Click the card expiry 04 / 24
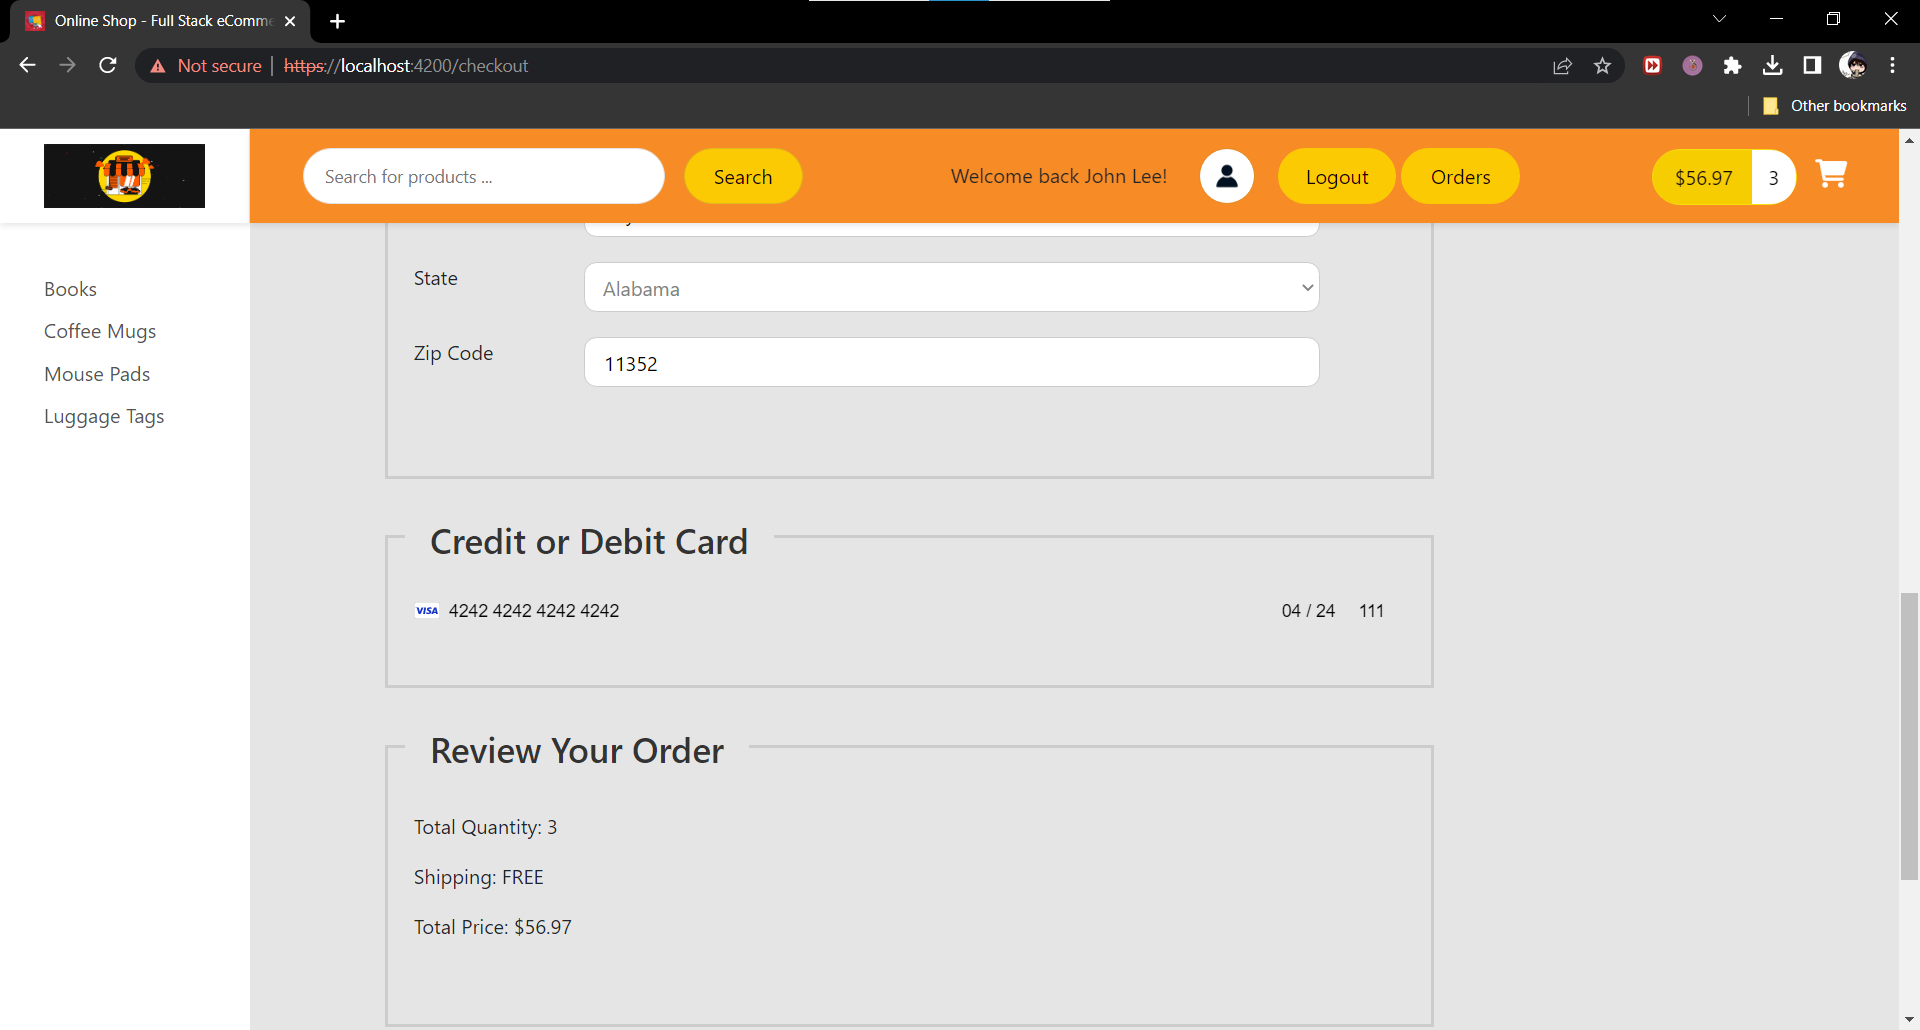The width and height of the screenshot is (1920, 1030). (1308, 611)
